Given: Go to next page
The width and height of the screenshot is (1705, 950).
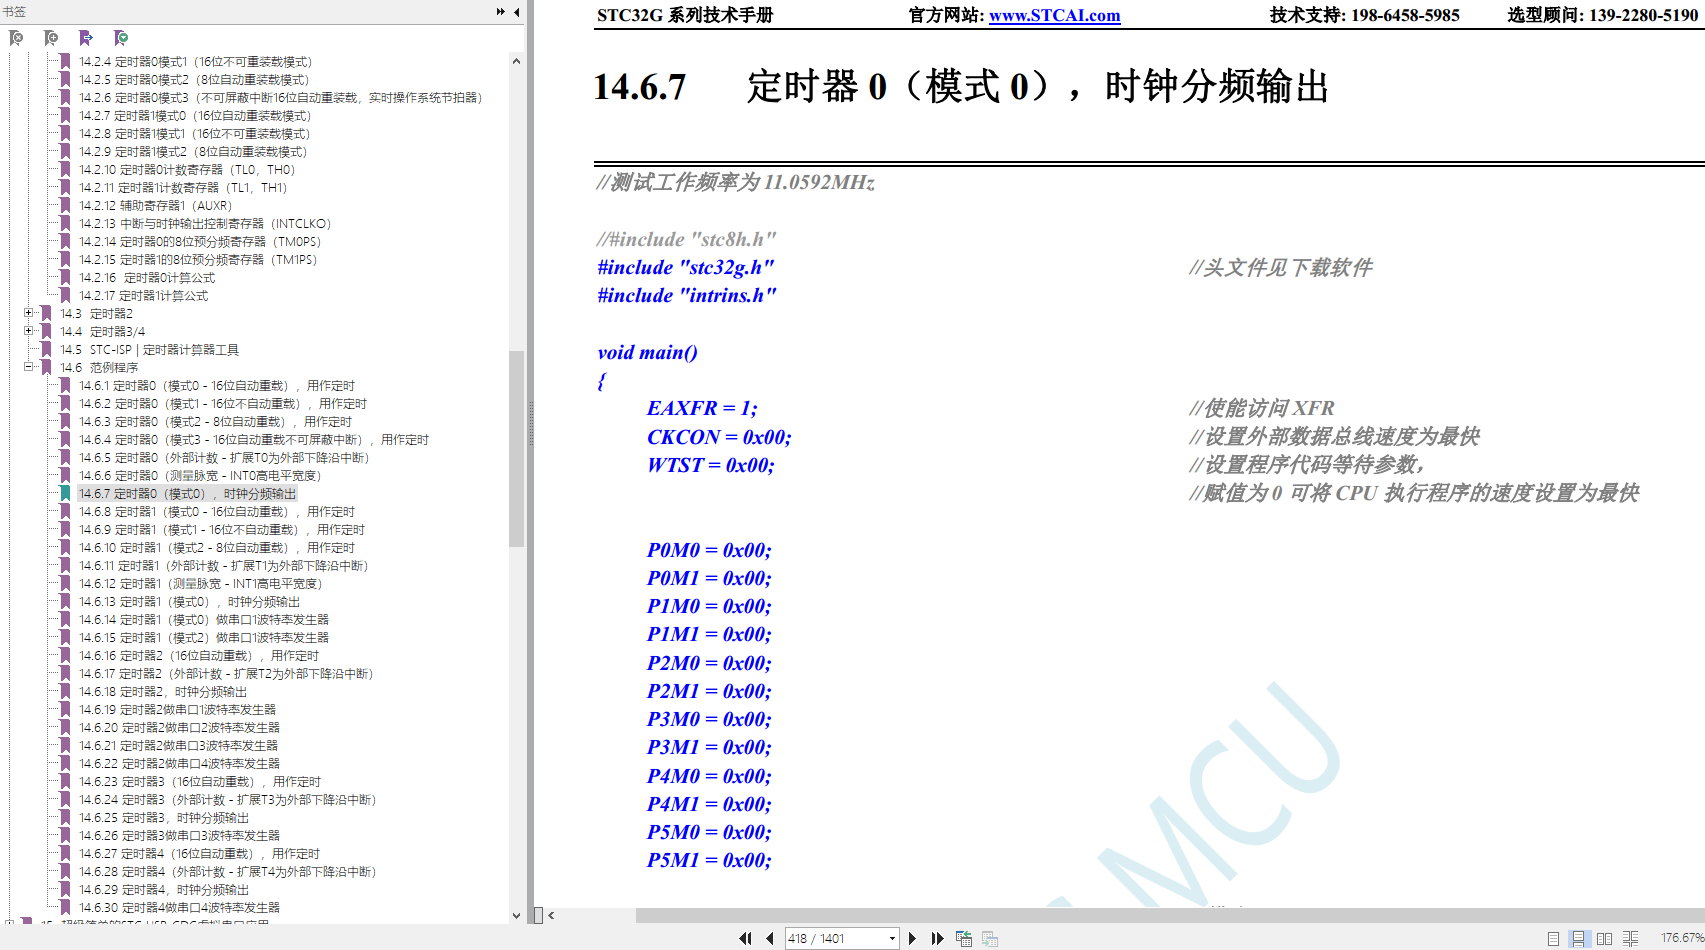Looking at the screenshot, I should click(912, 938).
